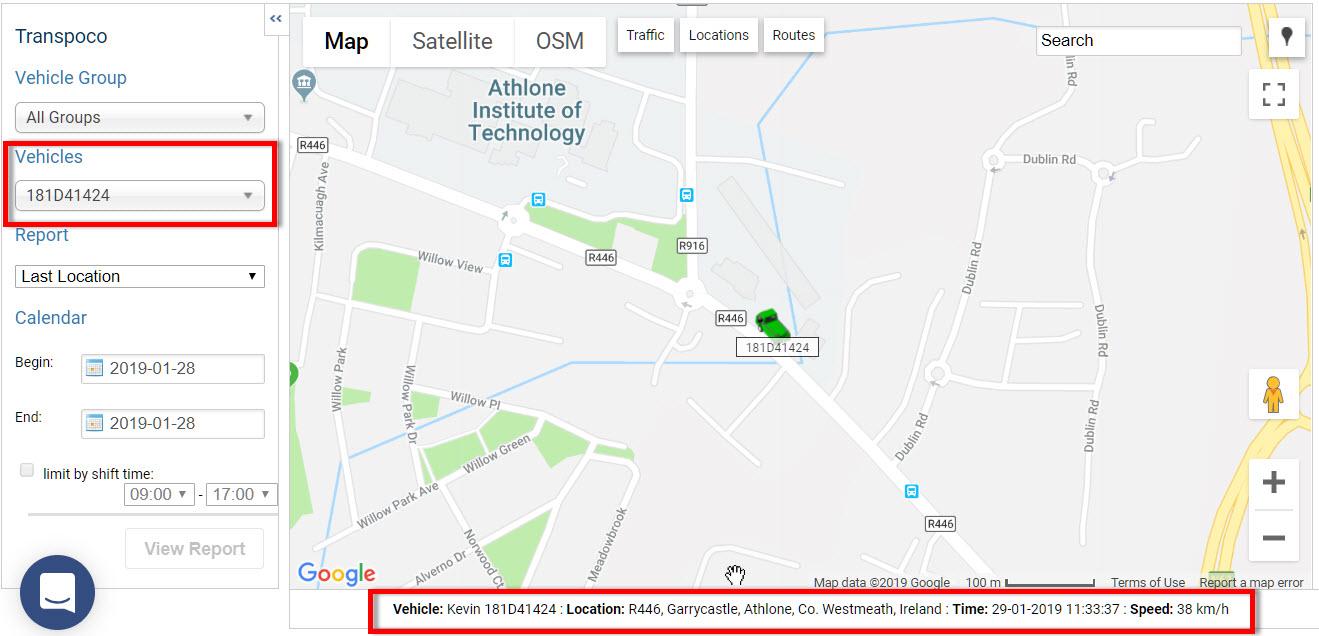Click the map Search input field
This screenshot has width=1319, height=636.
click(x=1138, y=41)
